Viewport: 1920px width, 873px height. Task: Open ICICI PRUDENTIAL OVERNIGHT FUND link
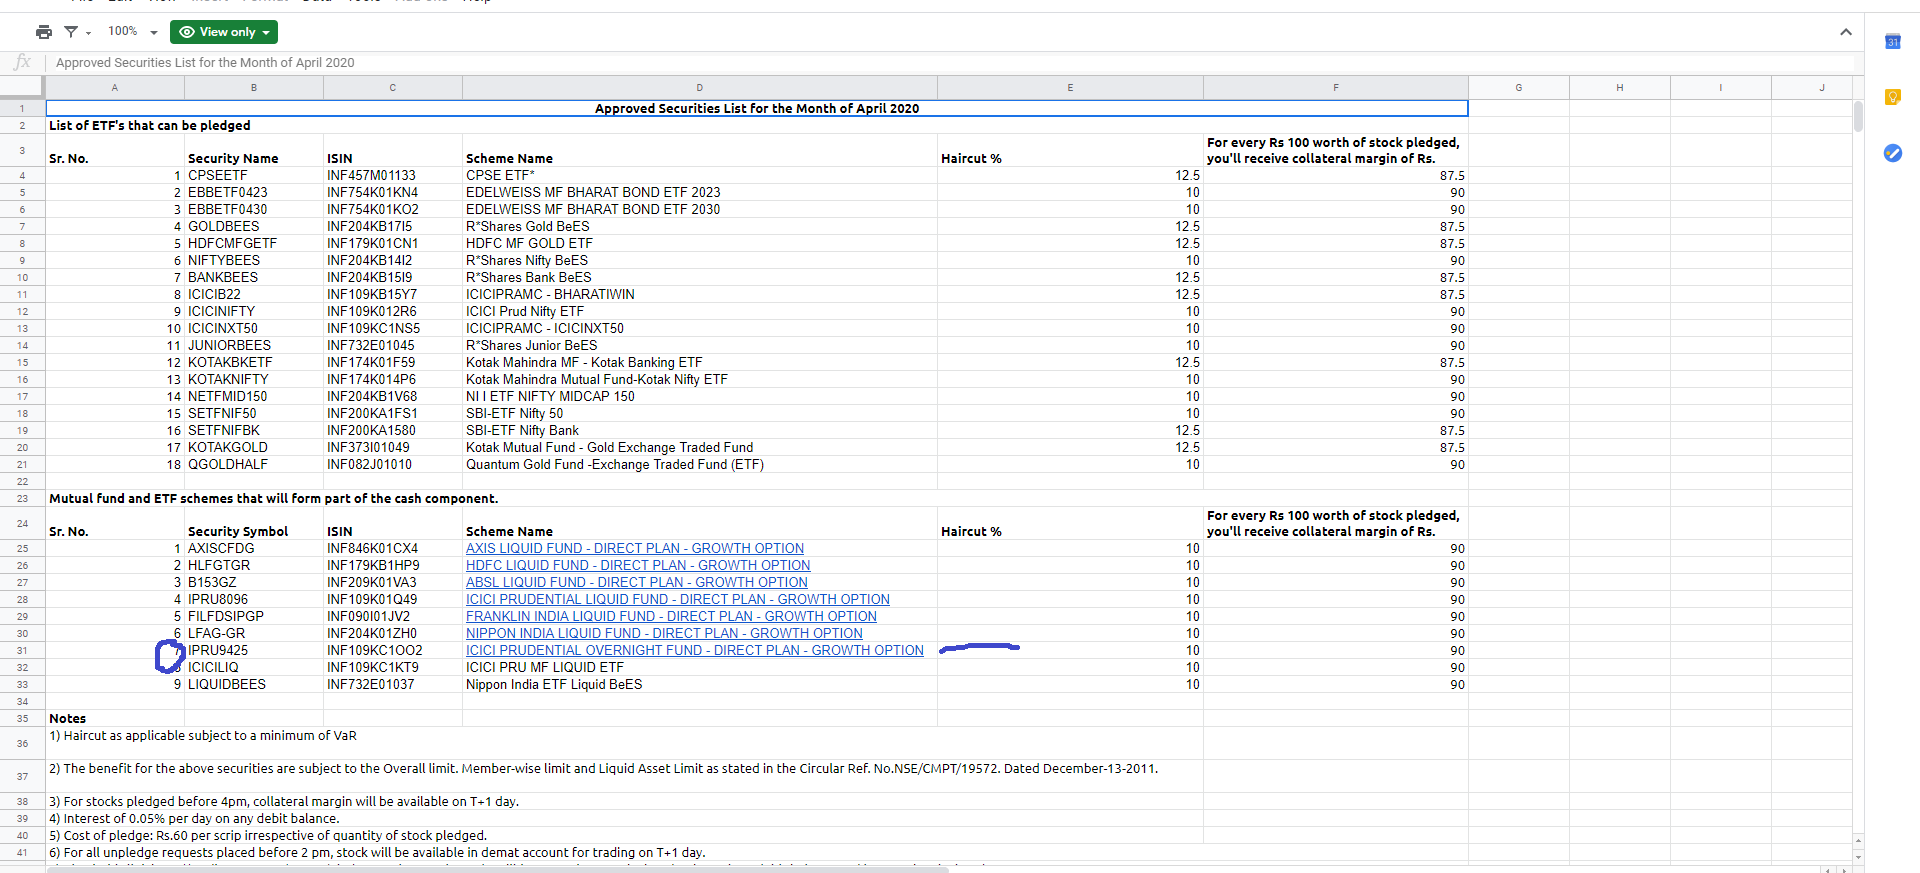(695, 650)
